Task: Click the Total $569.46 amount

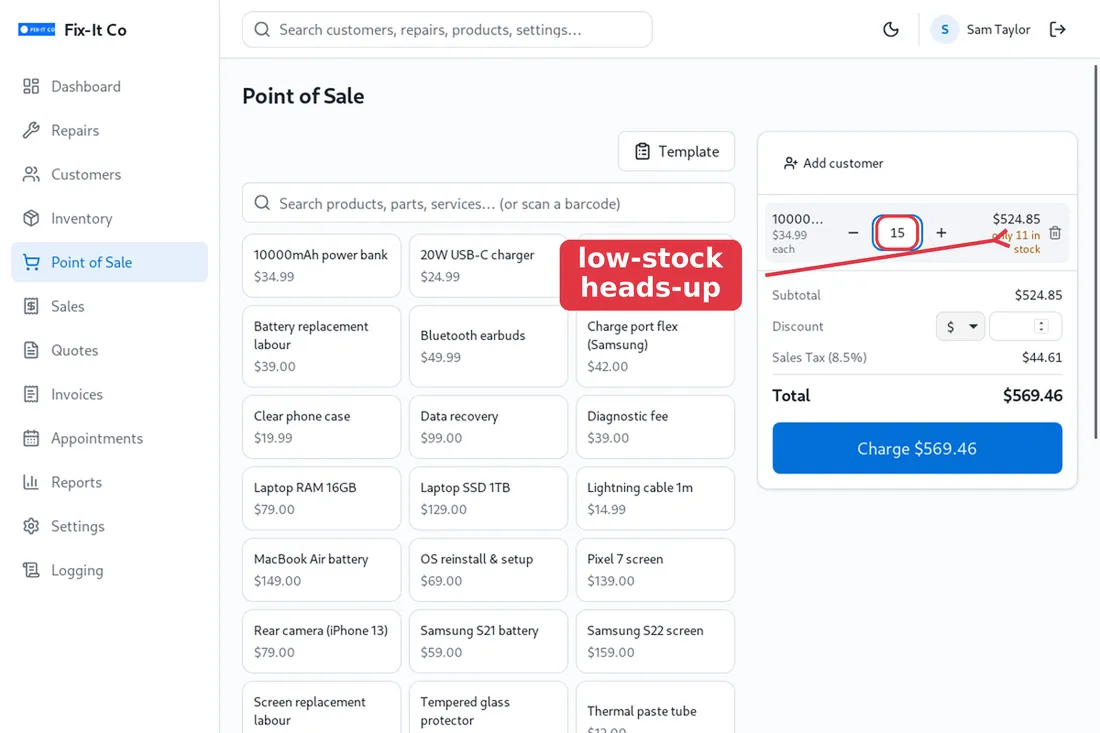Action: tap(1032, 396)
